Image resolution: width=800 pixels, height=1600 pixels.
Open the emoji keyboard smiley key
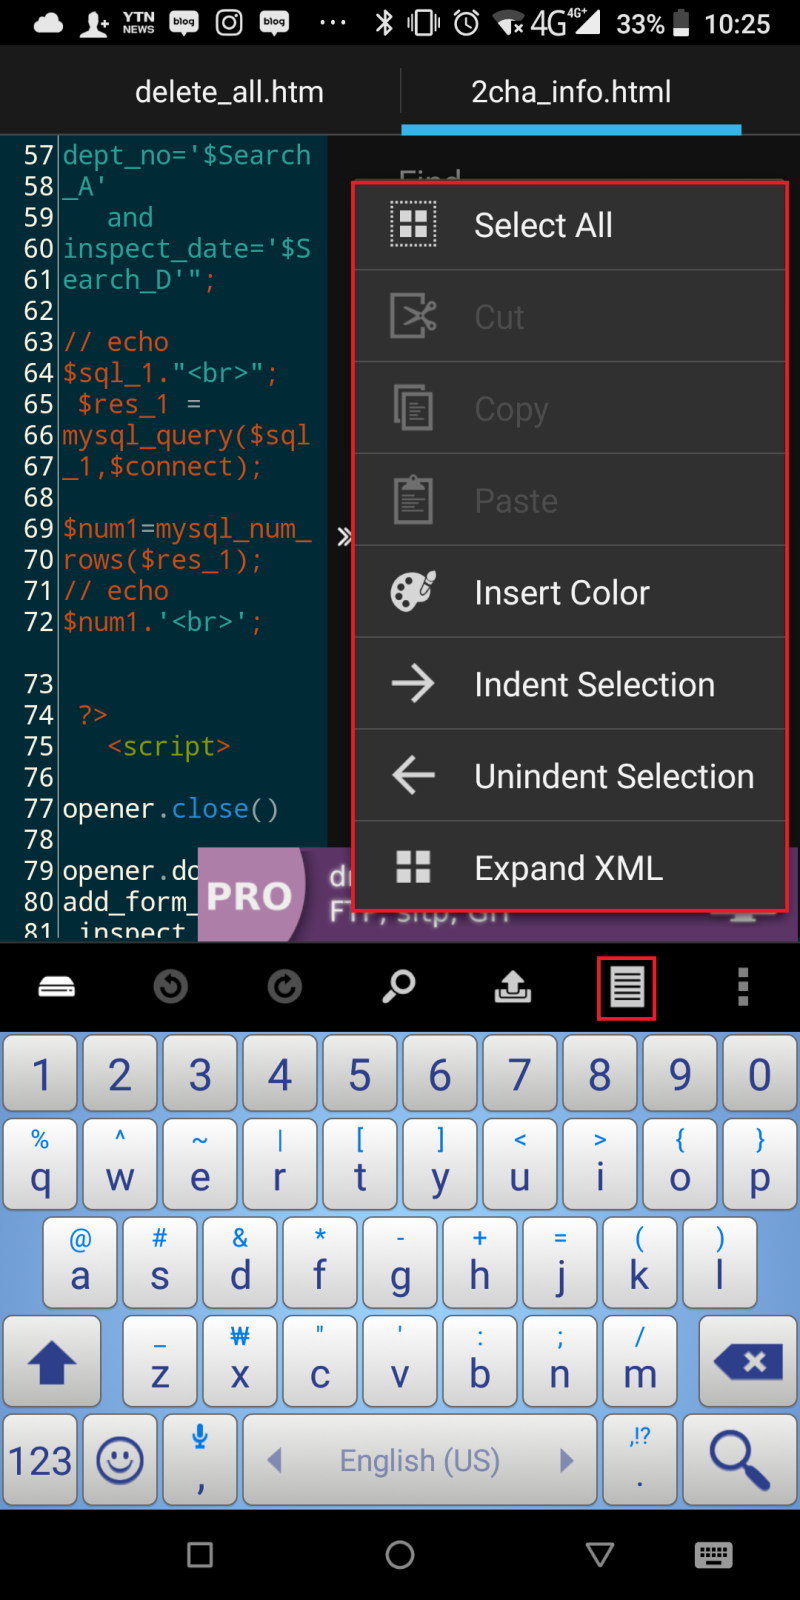coord(120,1460)
